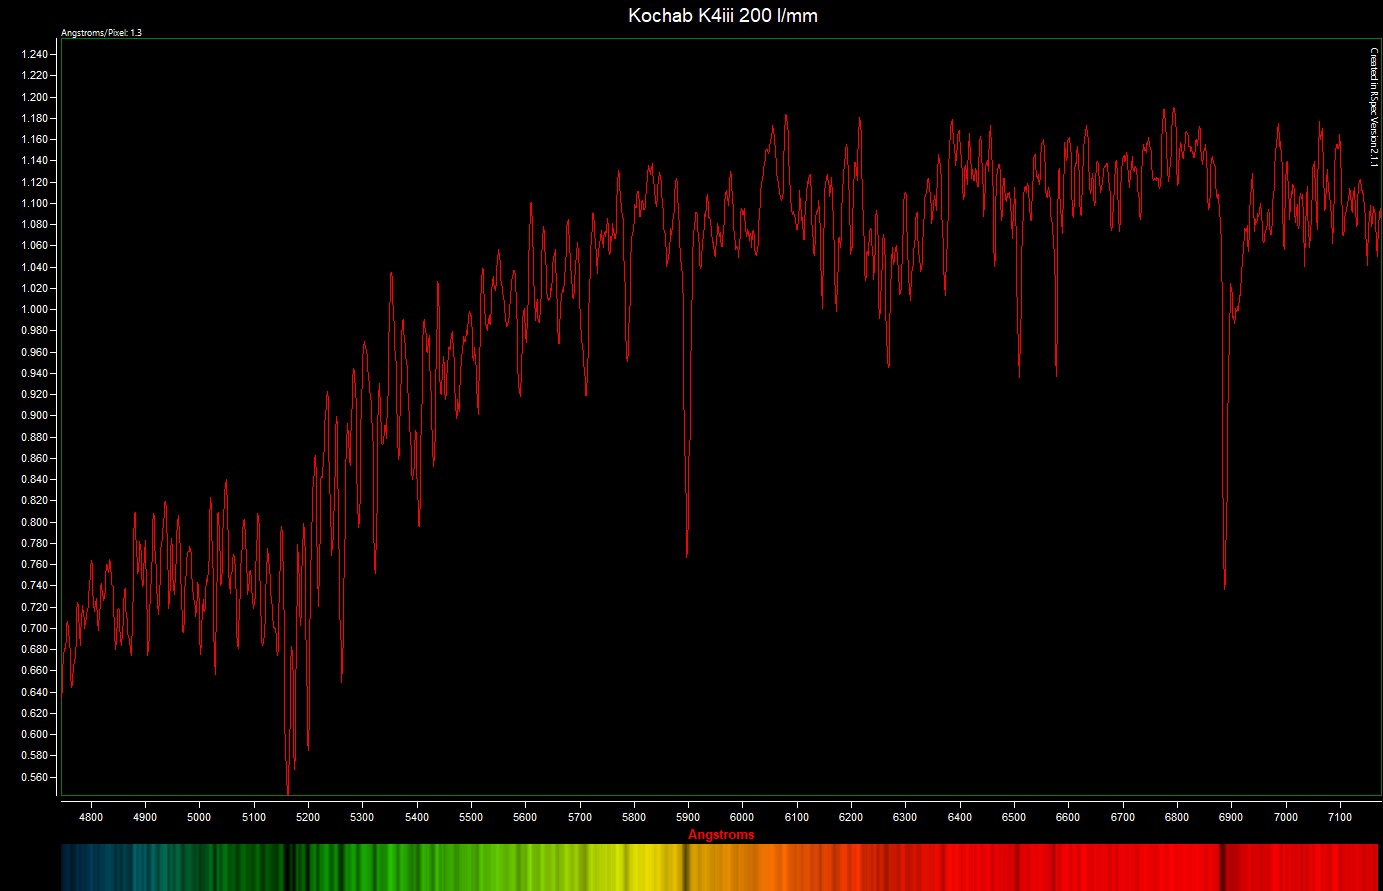Click the 4800 tick on the x-axis
1383x891 pixels.
pyautogui.click(x=91, y=817)
